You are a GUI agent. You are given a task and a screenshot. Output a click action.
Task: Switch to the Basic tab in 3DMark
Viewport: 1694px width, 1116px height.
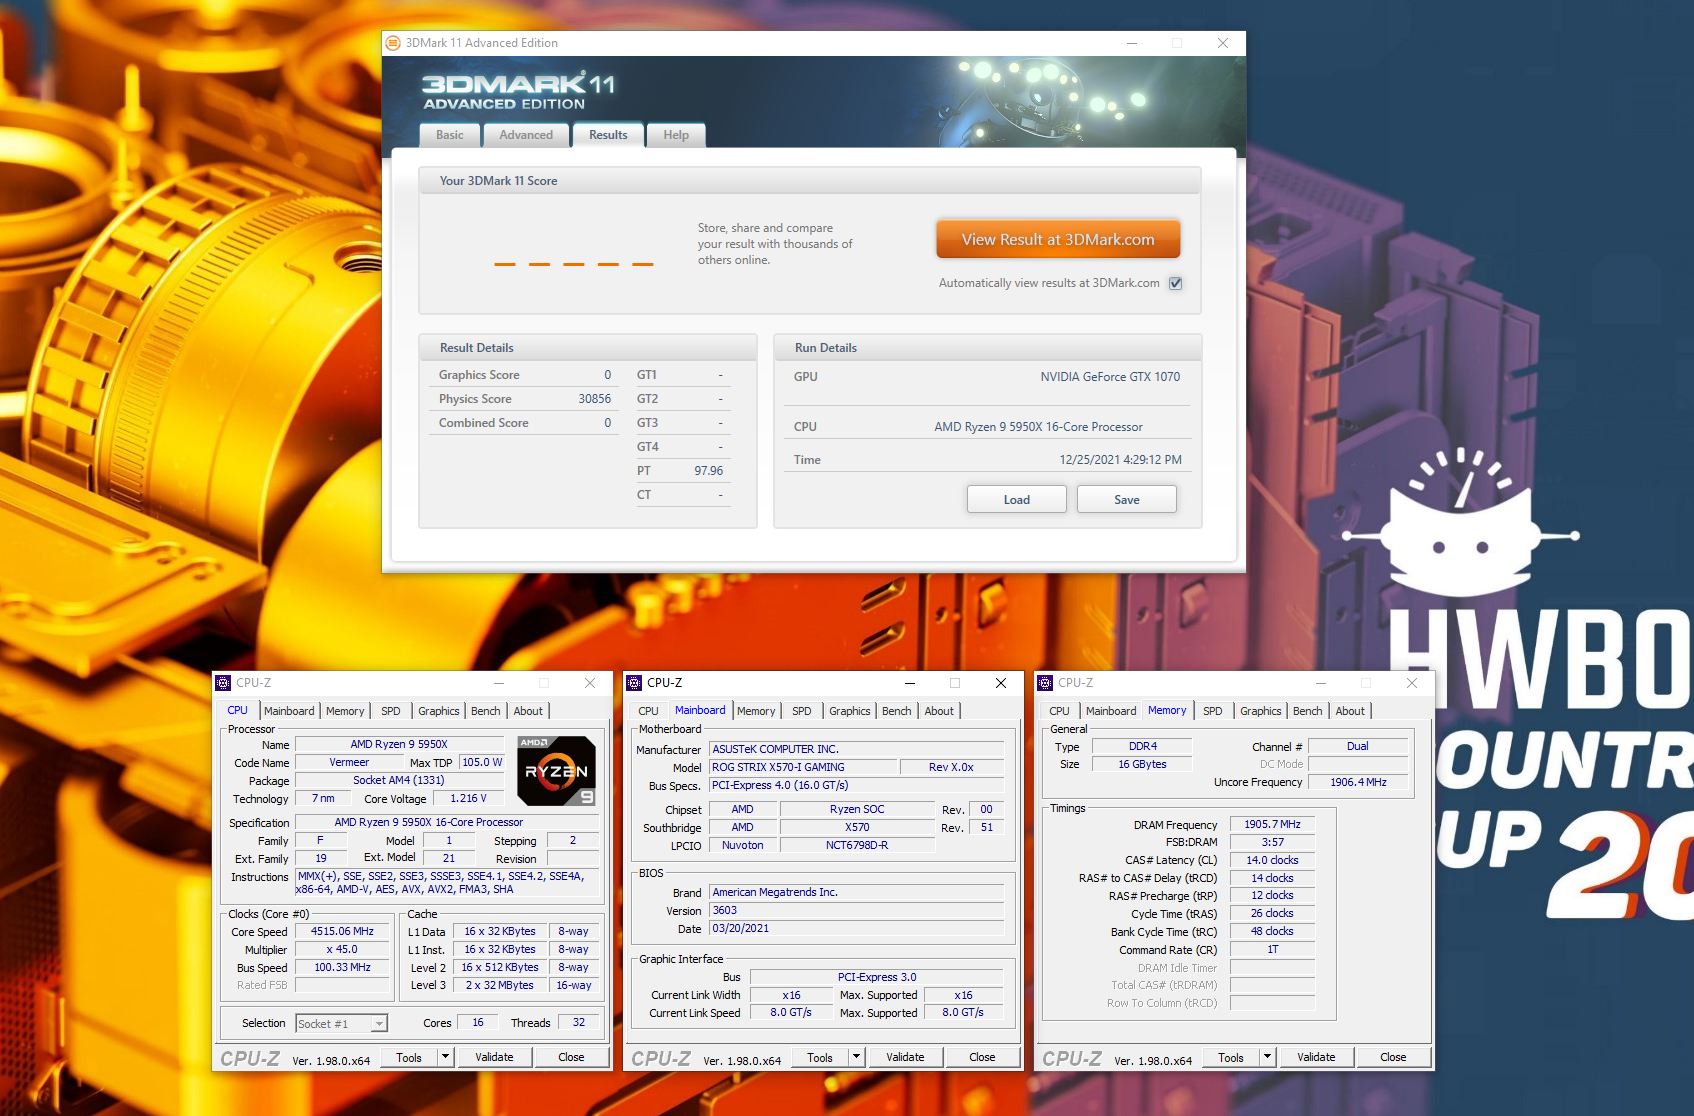coord(450,135)
